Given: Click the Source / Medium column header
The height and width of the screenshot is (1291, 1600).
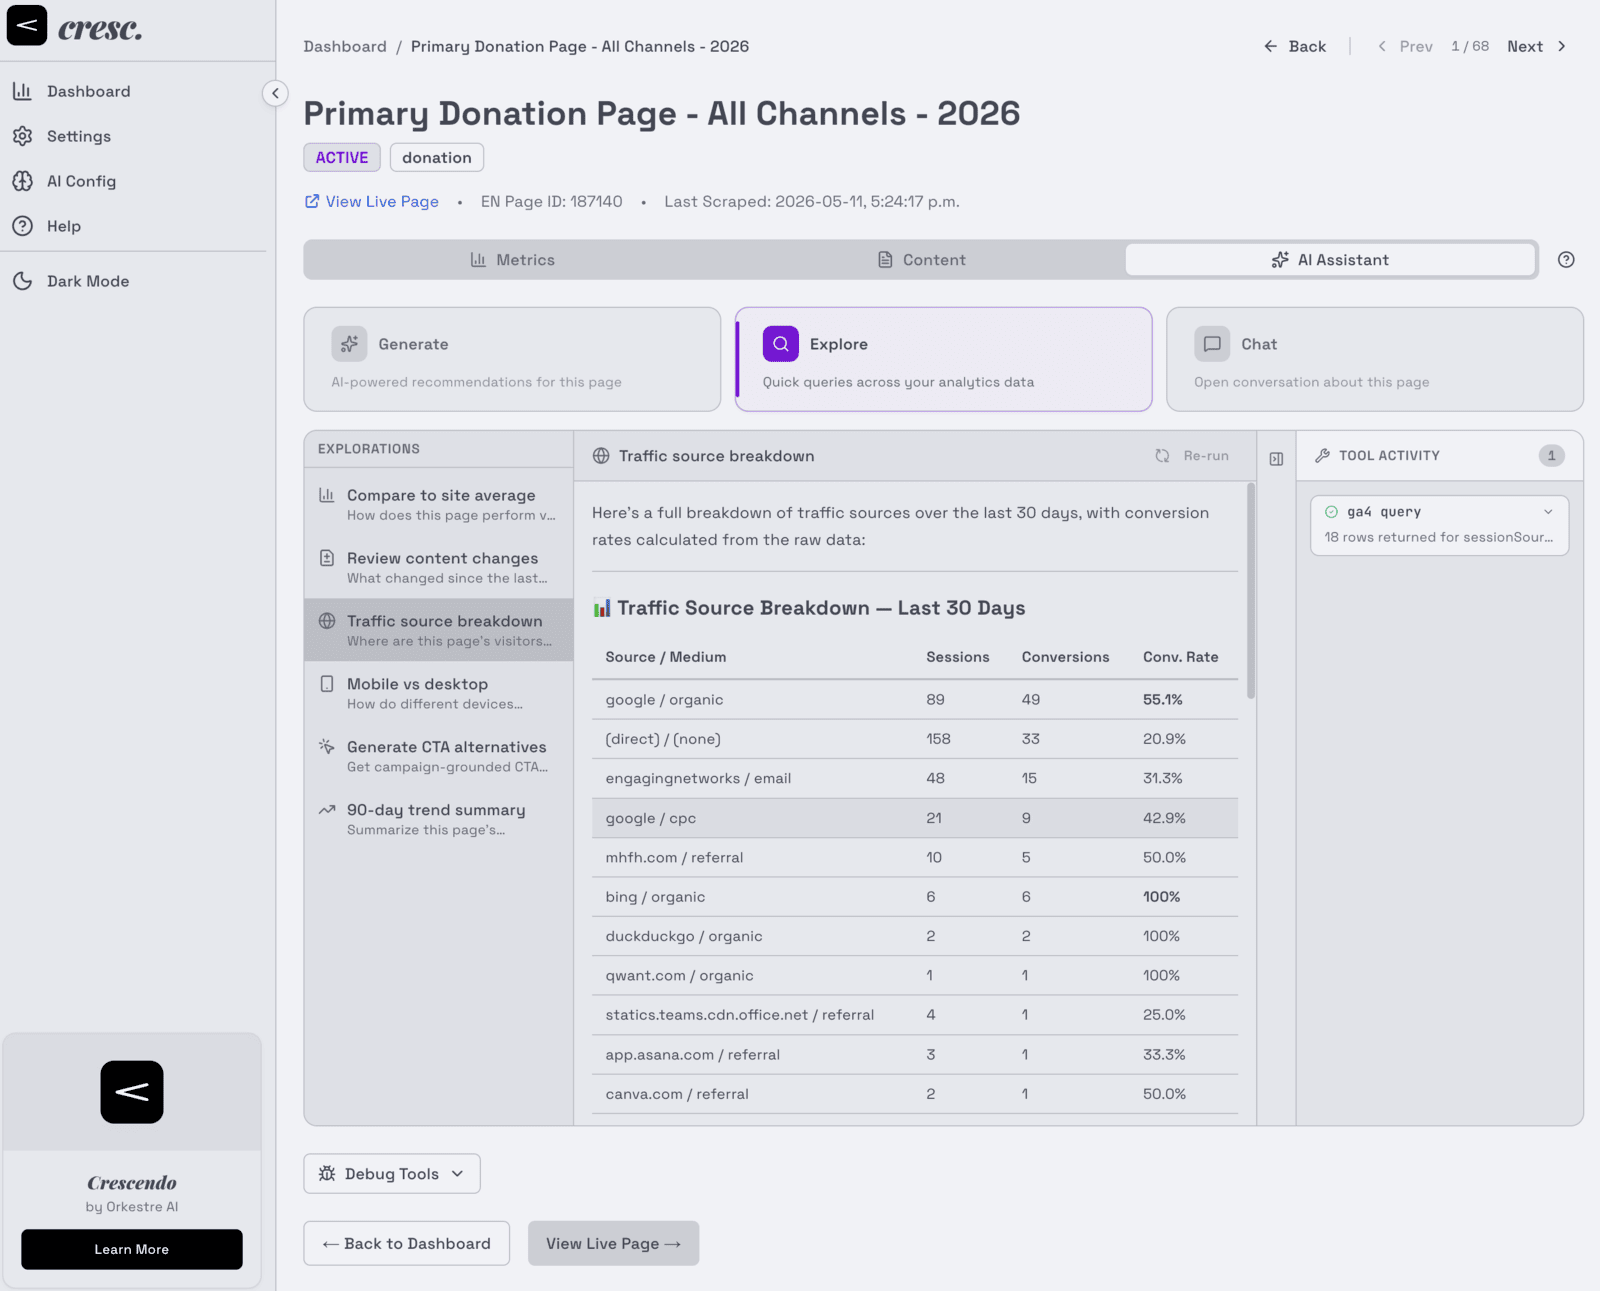Looking at the screenshot, I should (665, 657).
